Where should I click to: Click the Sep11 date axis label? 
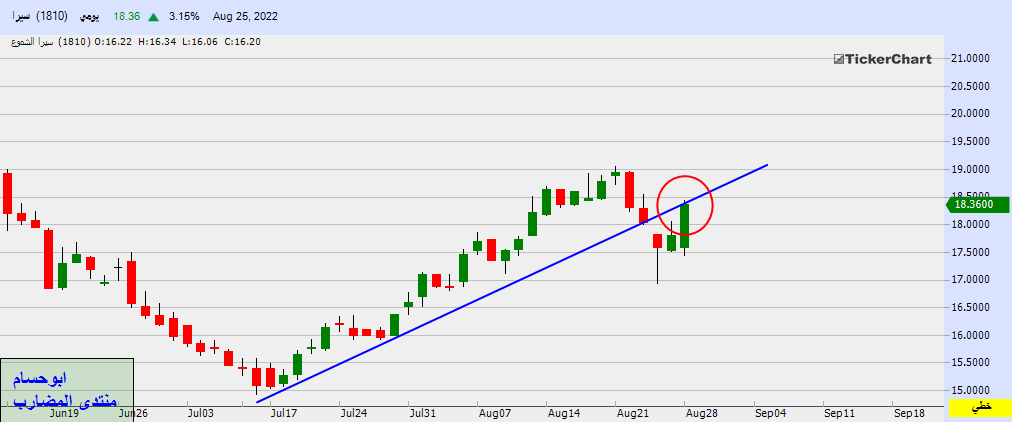coord(839,412)
